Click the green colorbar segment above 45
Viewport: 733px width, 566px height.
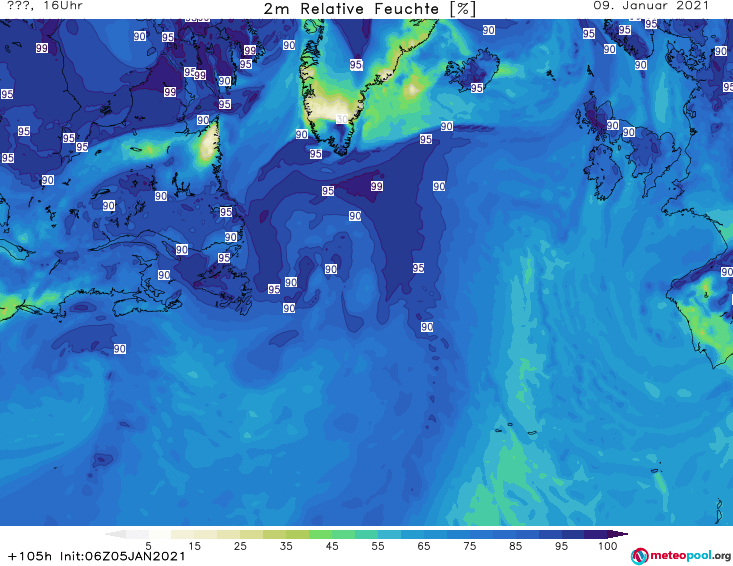(x=320, y=534)
